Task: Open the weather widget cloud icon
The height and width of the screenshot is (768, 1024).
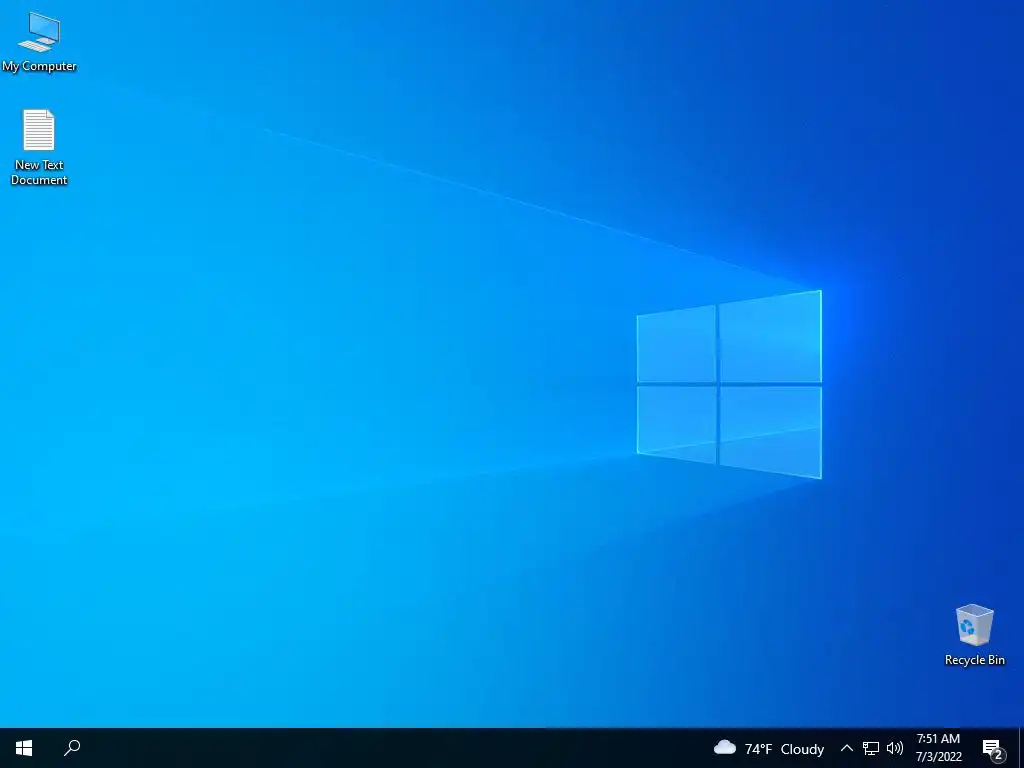Action: [724, 748]
